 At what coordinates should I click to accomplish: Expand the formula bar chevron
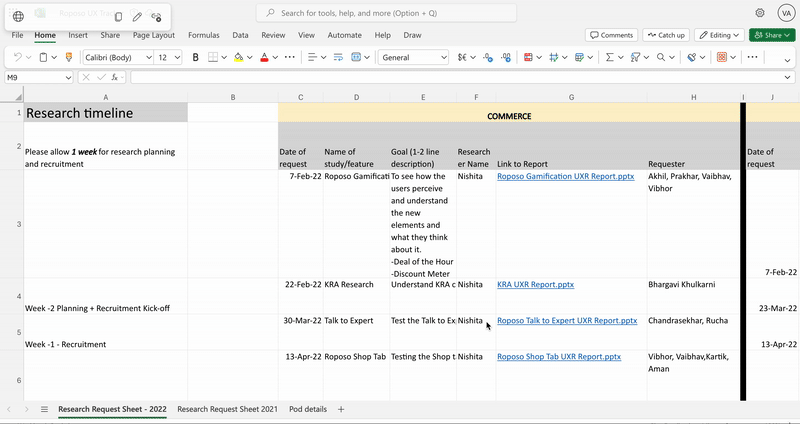[x=788, y=78]
